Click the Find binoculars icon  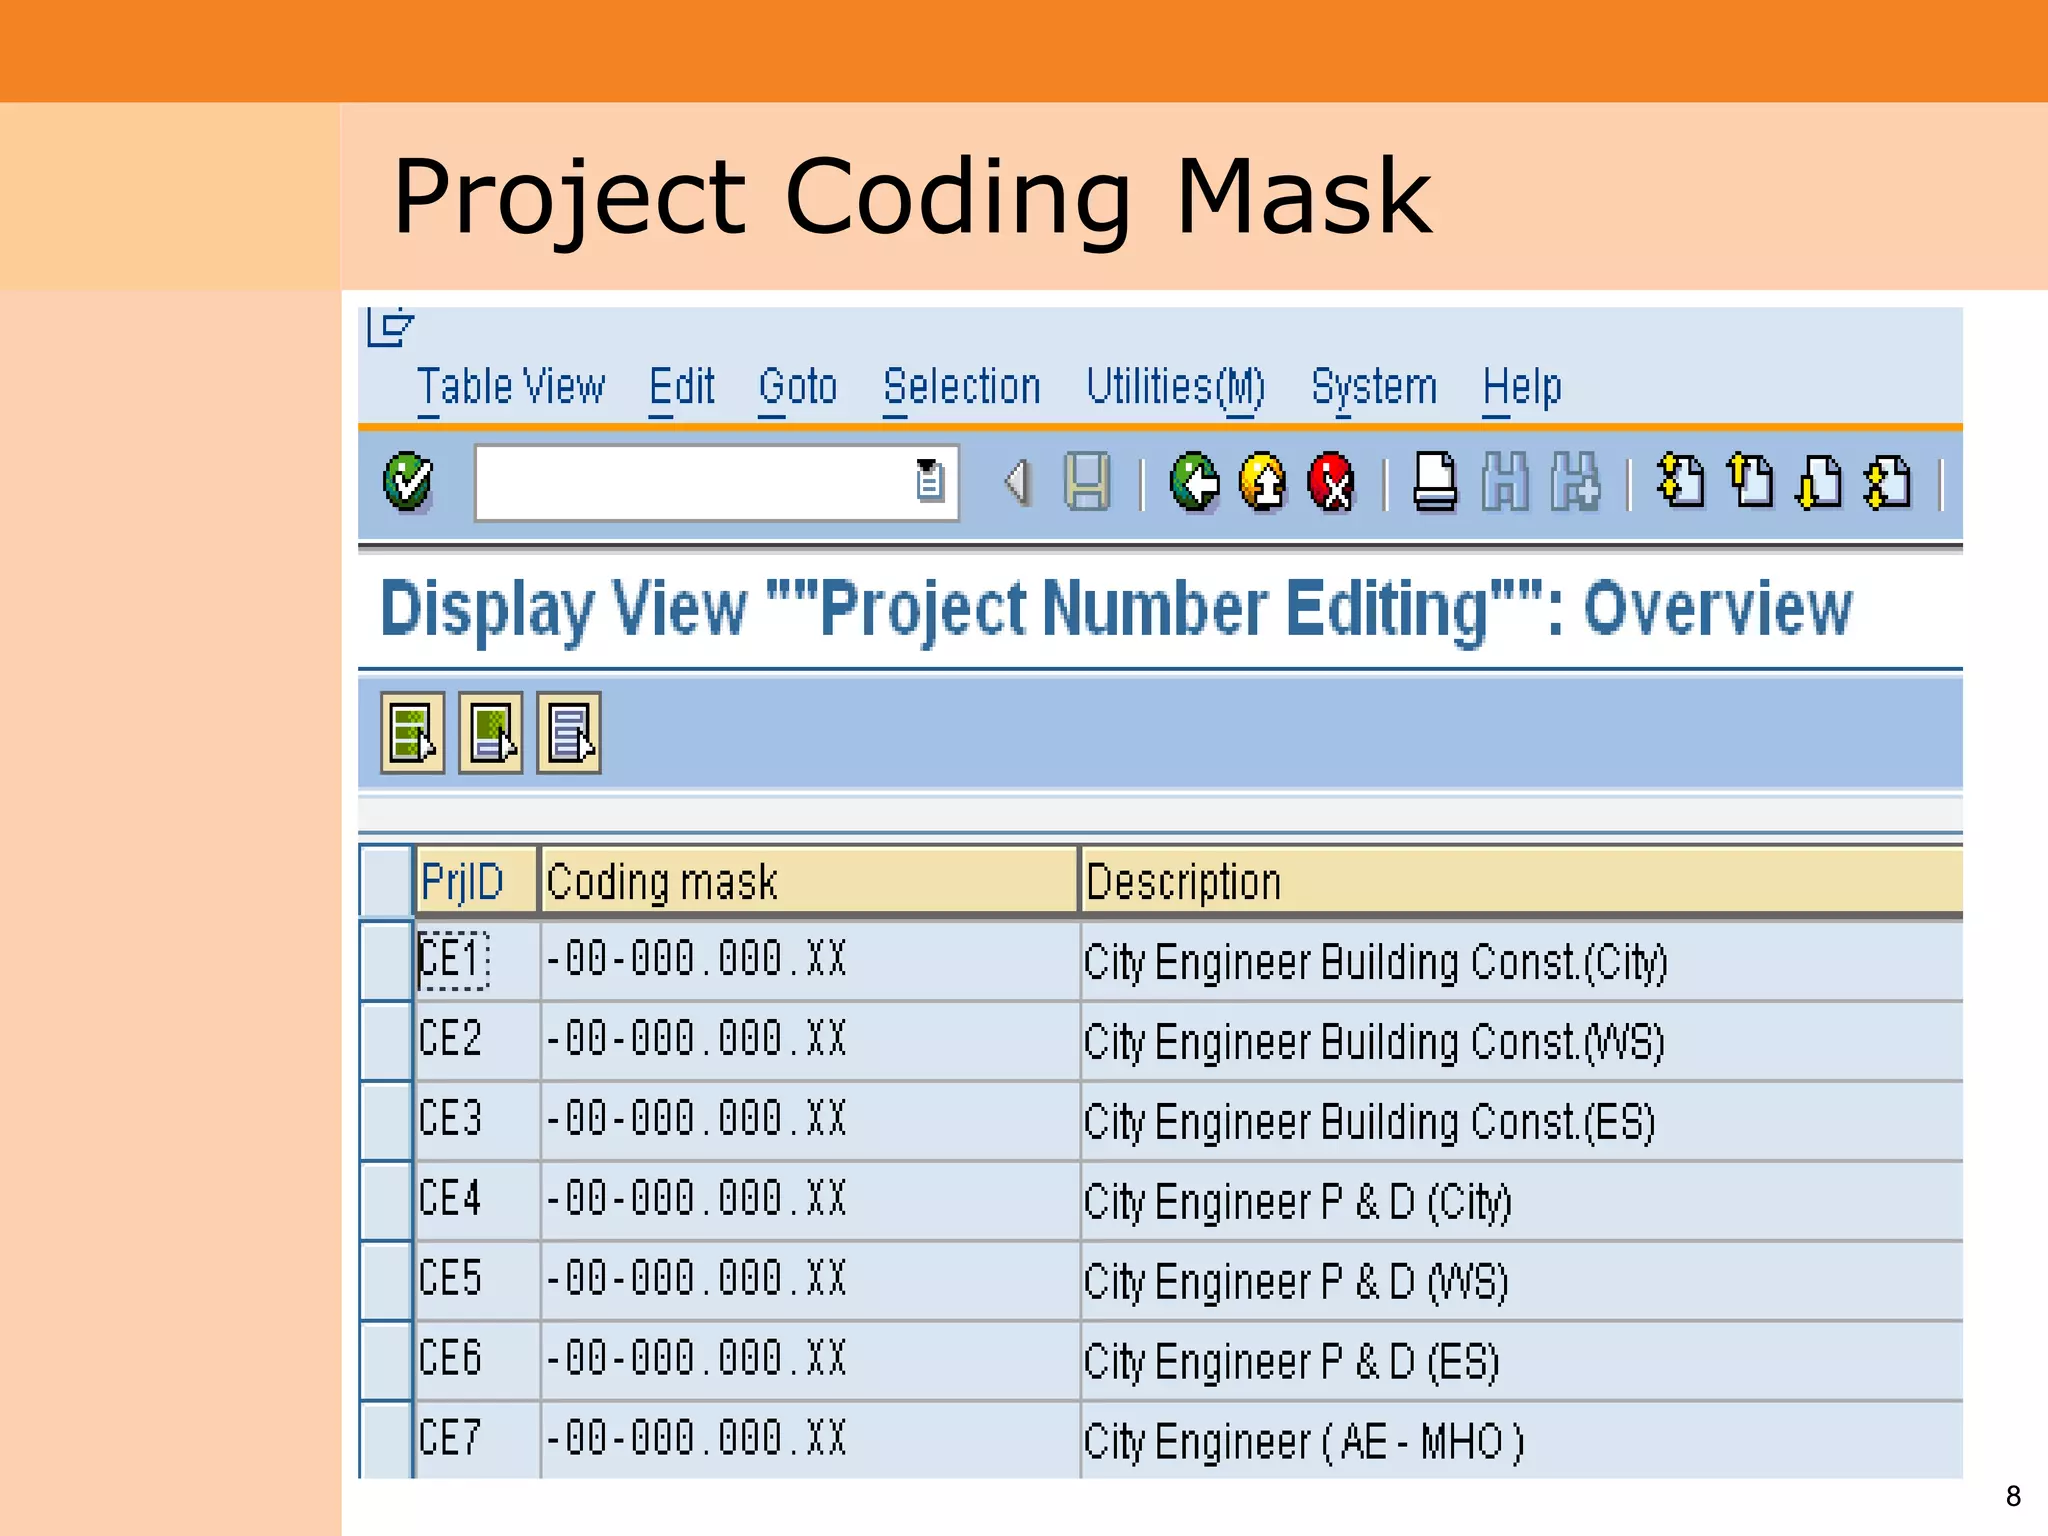tap(1505, 482)
